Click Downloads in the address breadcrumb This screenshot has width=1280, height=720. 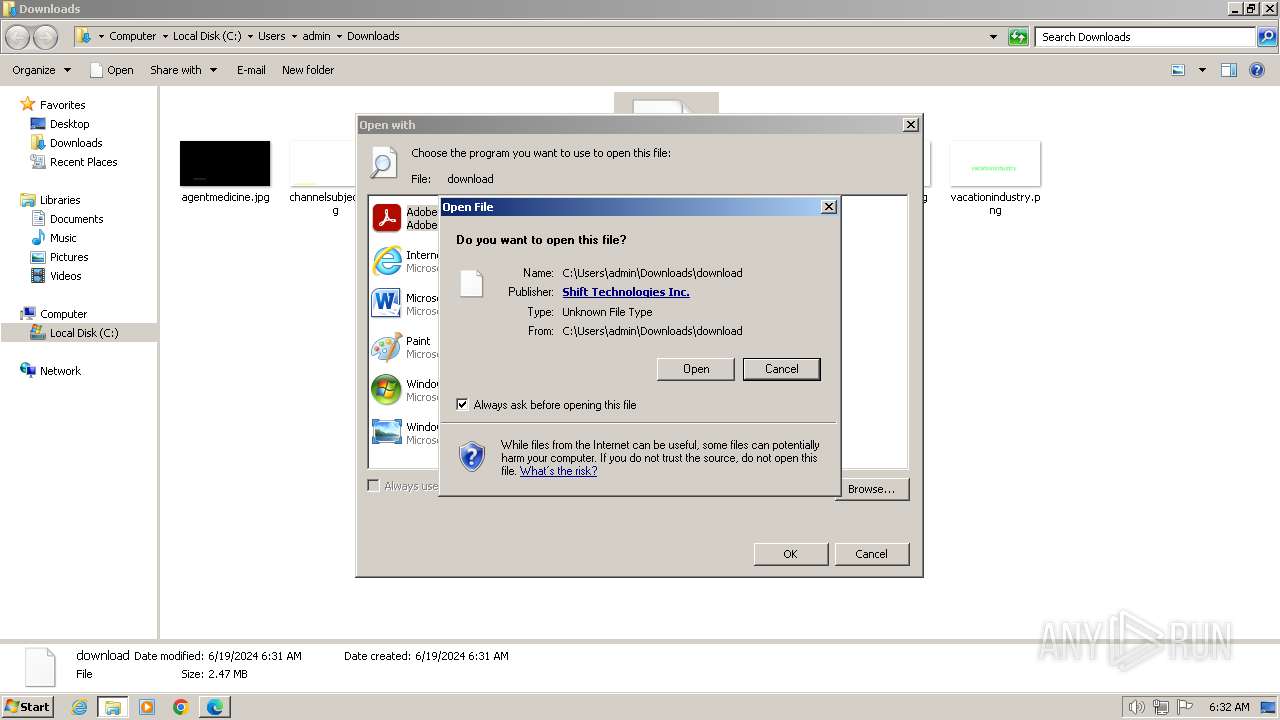point(373,36)
